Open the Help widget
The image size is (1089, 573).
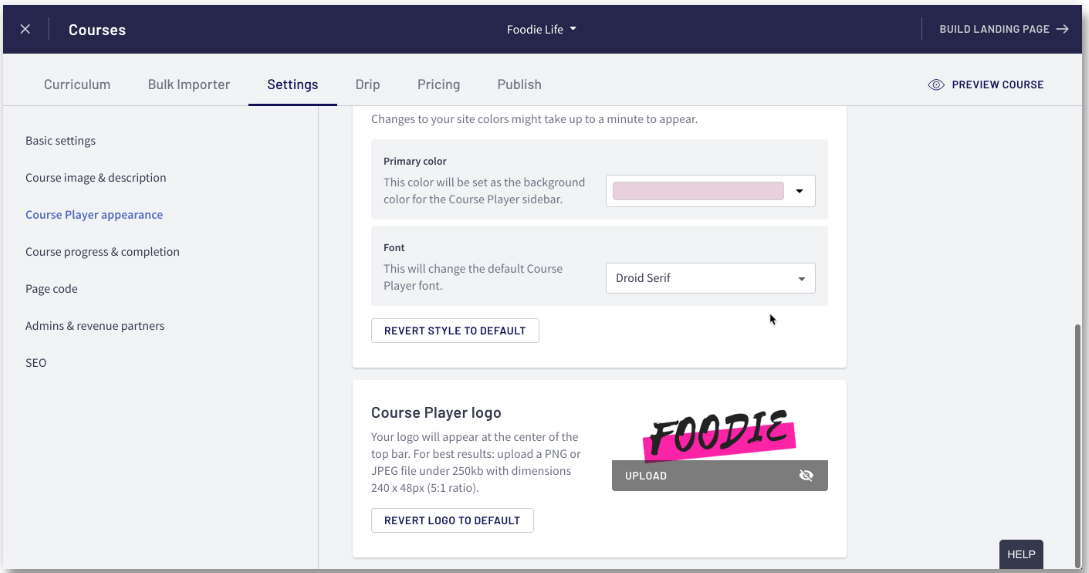tap(1020, 554)
